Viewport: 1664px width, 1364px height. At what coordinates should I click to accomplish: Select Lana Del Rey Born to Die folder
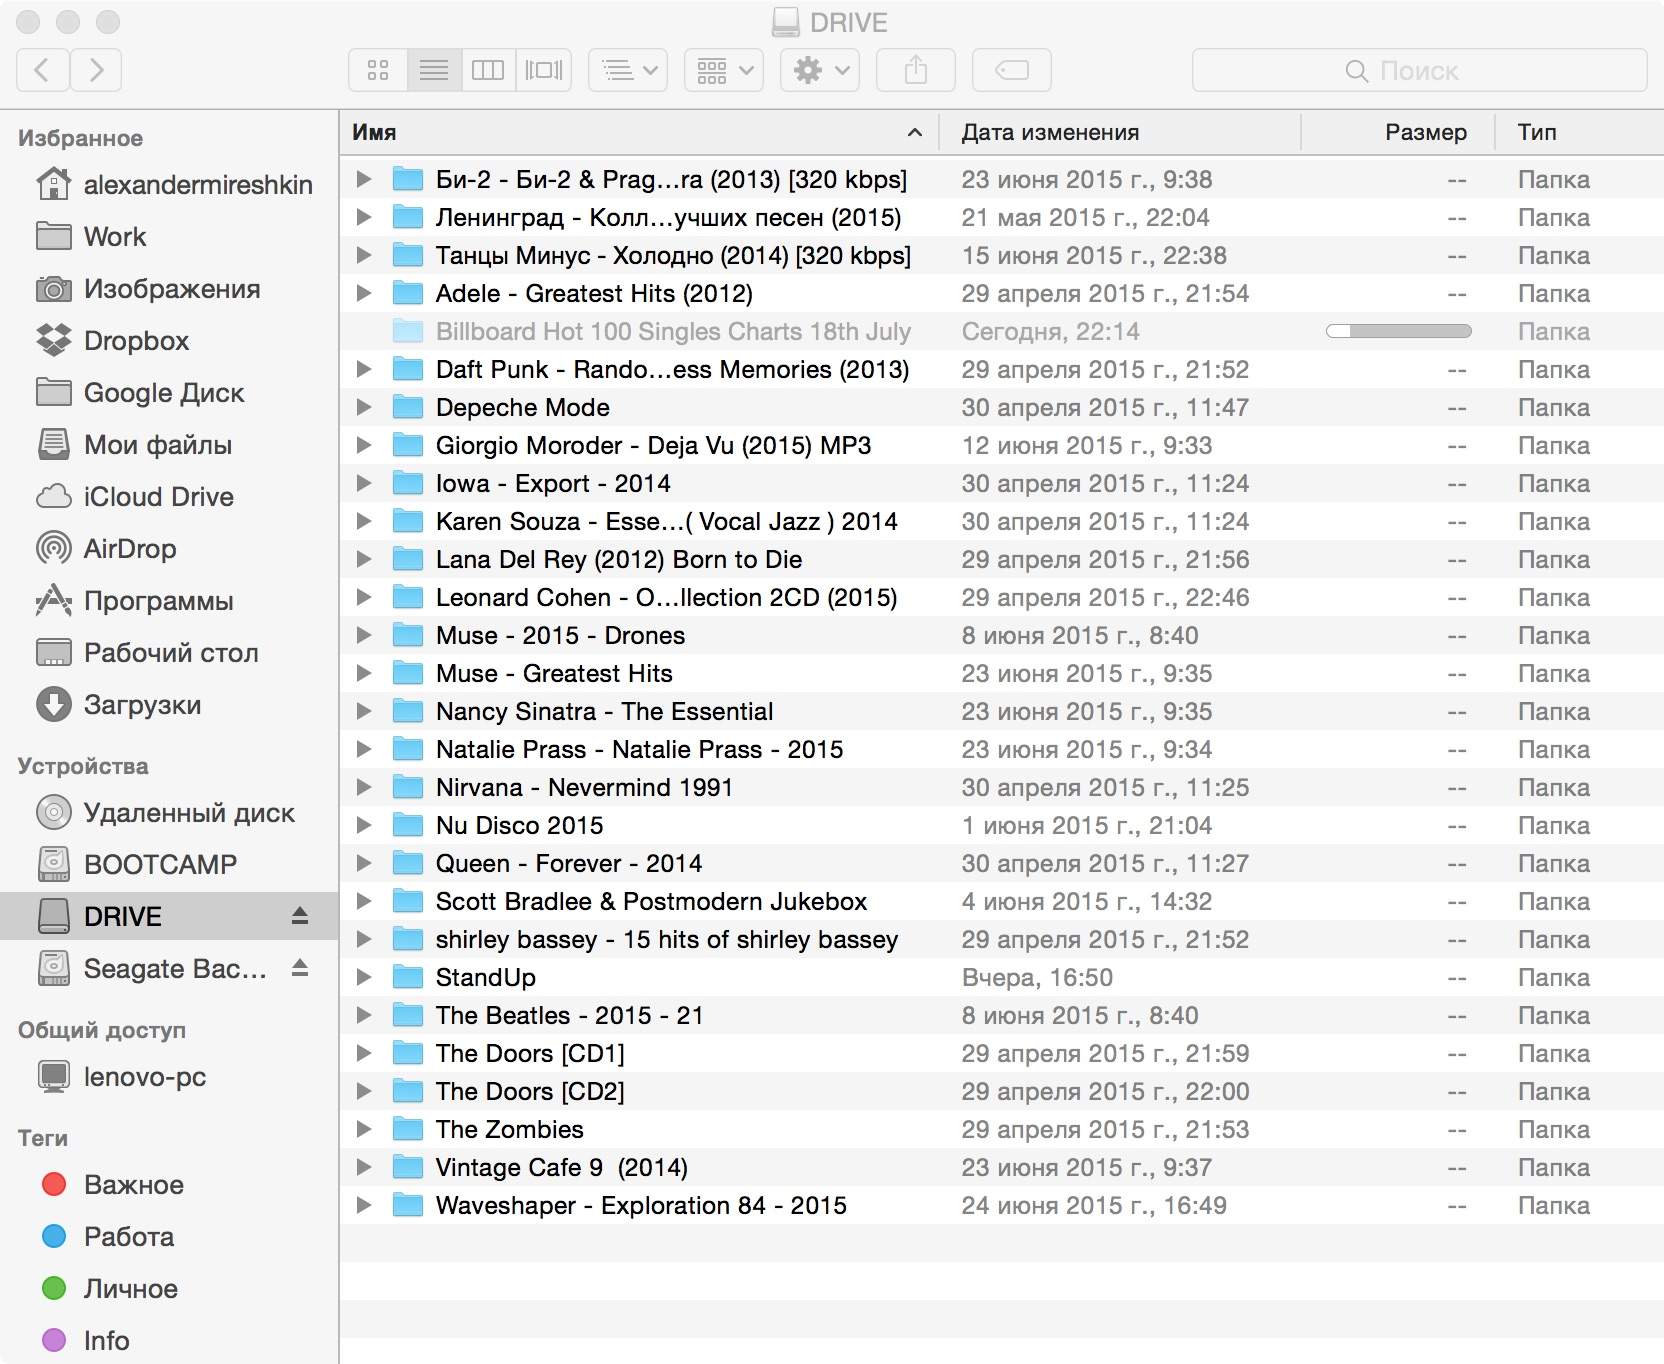[1002, 559]
